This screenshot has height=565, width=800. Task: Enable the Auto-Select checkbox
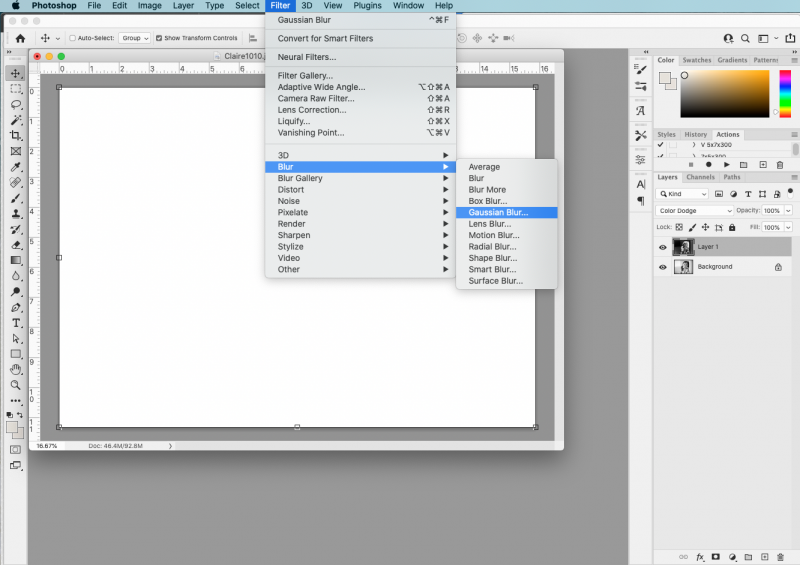[x=72, y=38]
